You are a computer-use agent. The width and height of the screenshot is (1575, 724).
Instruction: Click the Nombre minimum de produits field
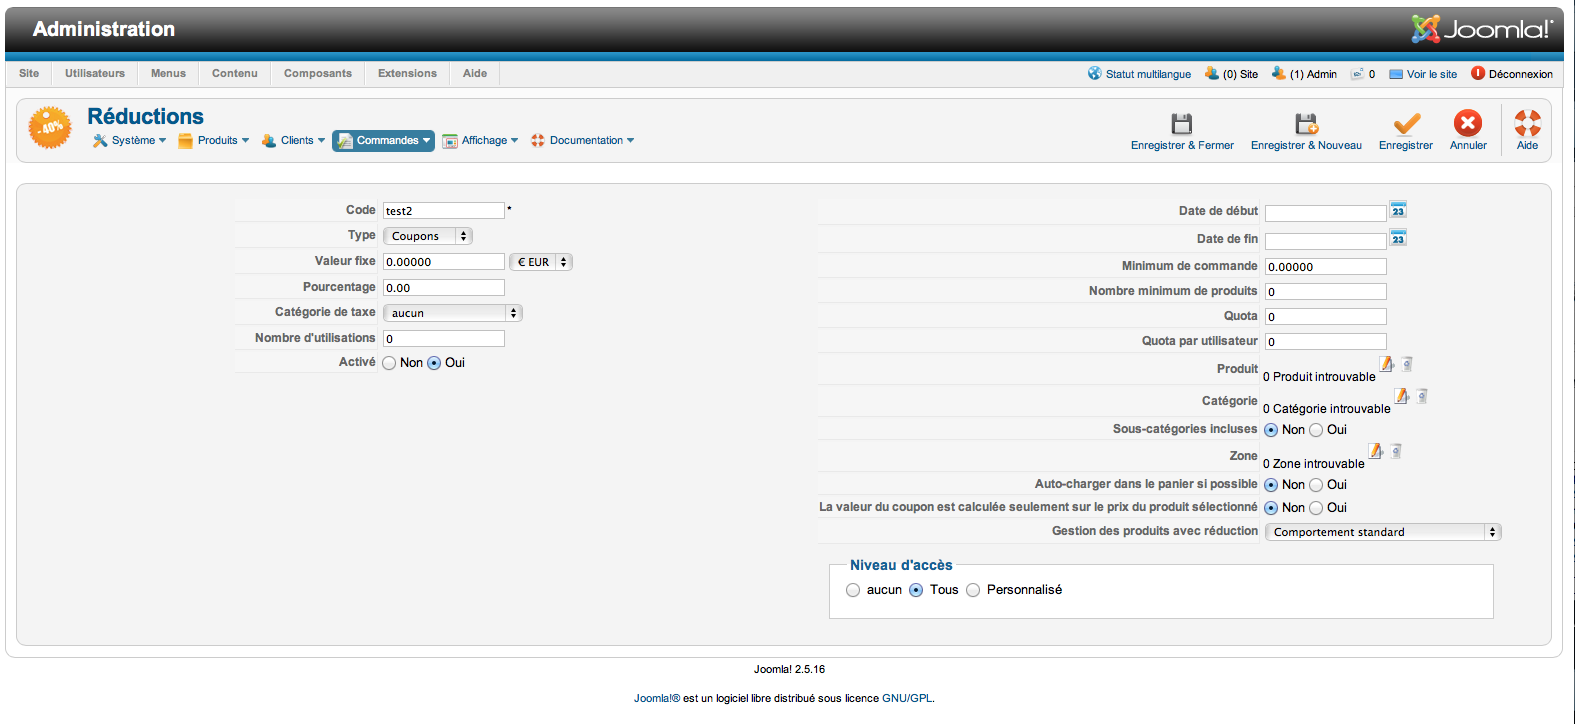[x=1326, y=292]
